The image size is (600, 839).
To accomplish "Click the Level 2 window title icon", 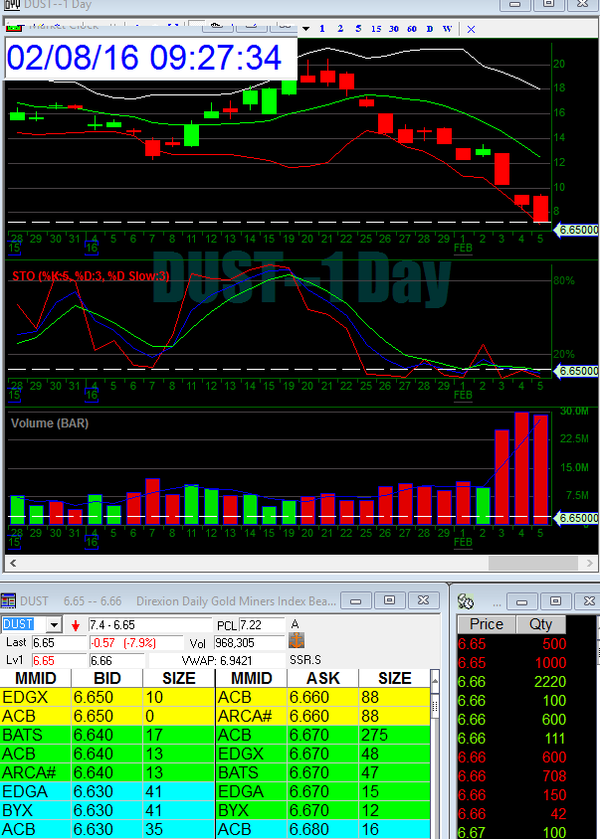I will (x=9, y=600).
